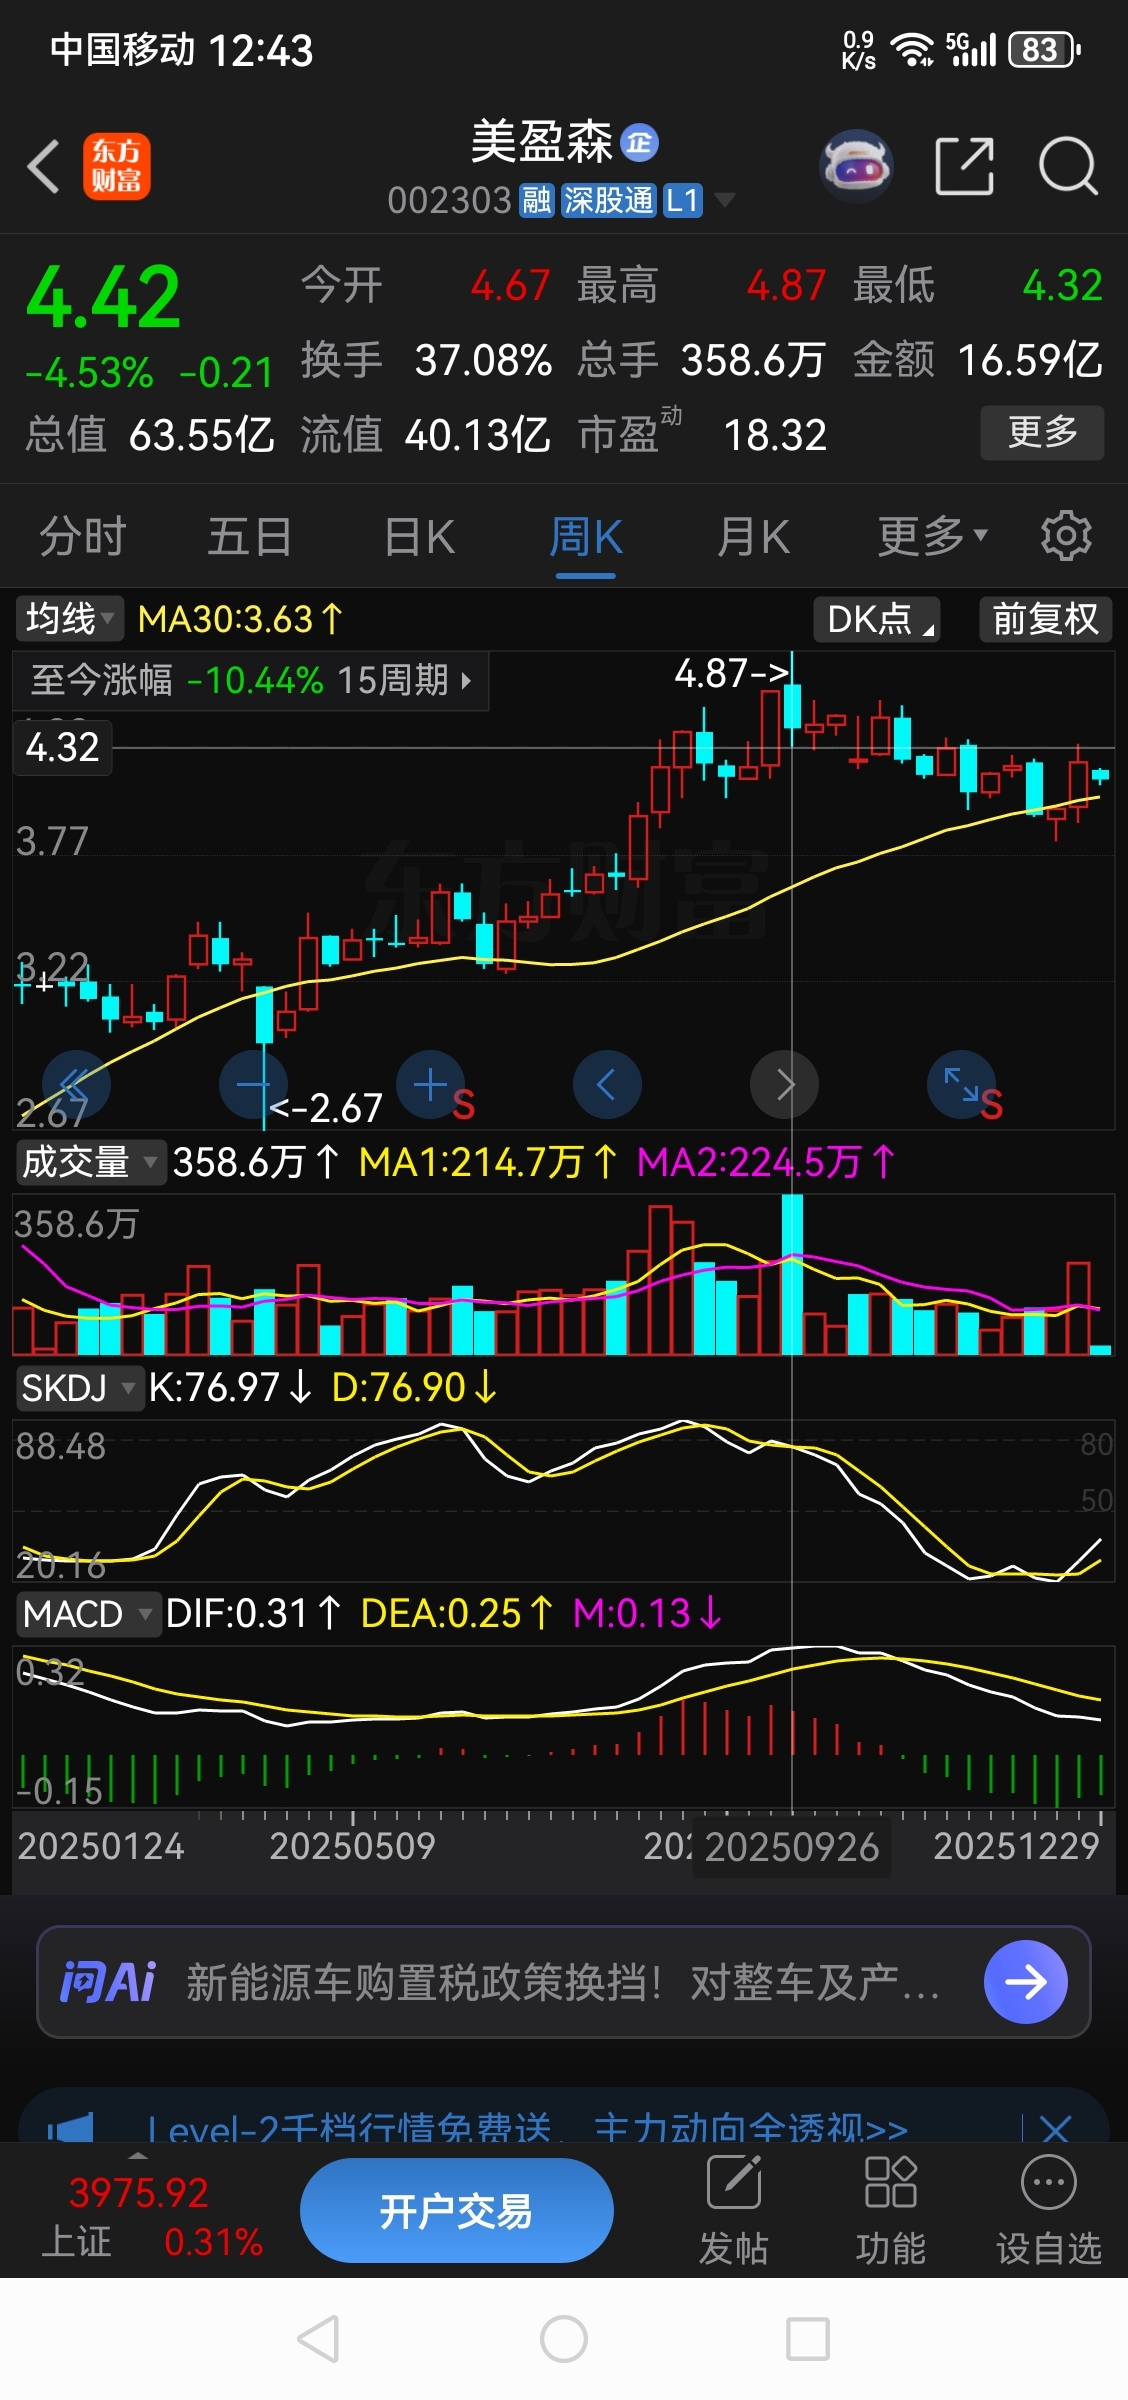Go back with the left arrow
This screenshot has width=1128, height=2400.
(x=45, y=166)
